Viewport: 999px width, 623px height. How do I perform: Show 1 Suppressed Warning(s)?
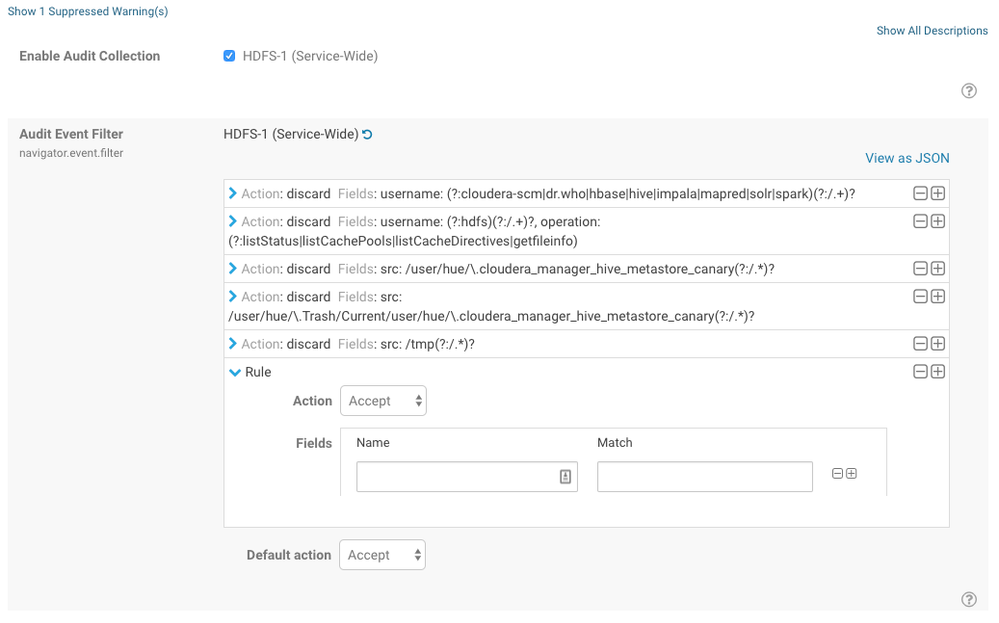click(x=88, y=12)
